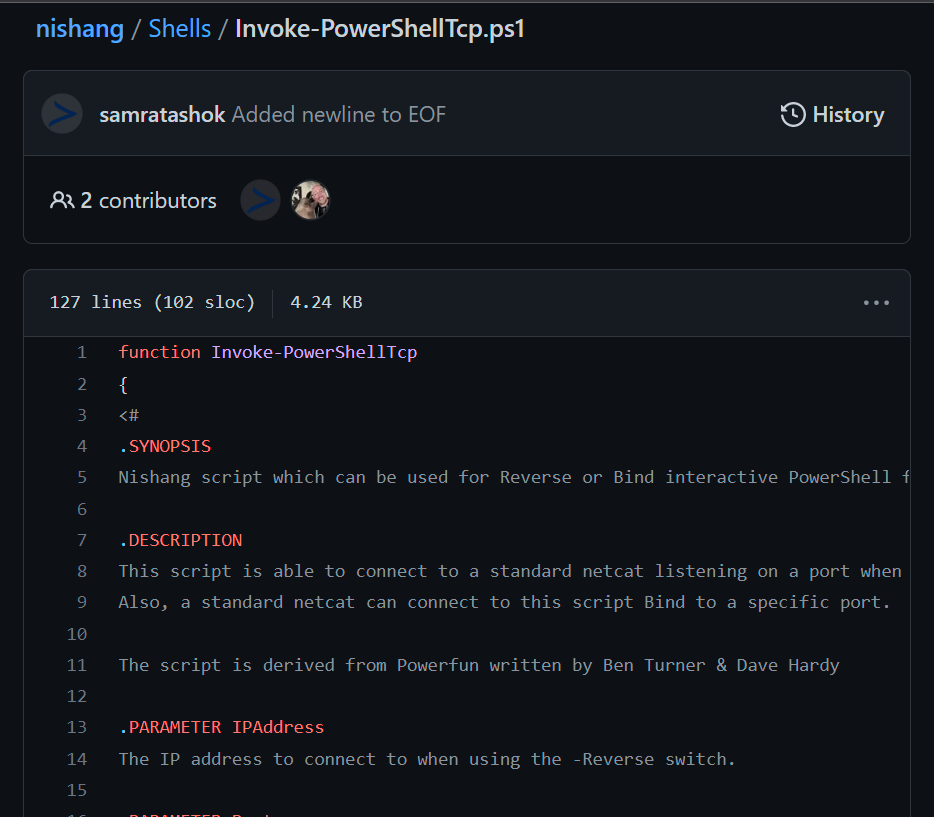Viewport: 934px width, 817px height.
Task: Click the '.PARAMETER IPAddress' line
Action: pos(221,727)
